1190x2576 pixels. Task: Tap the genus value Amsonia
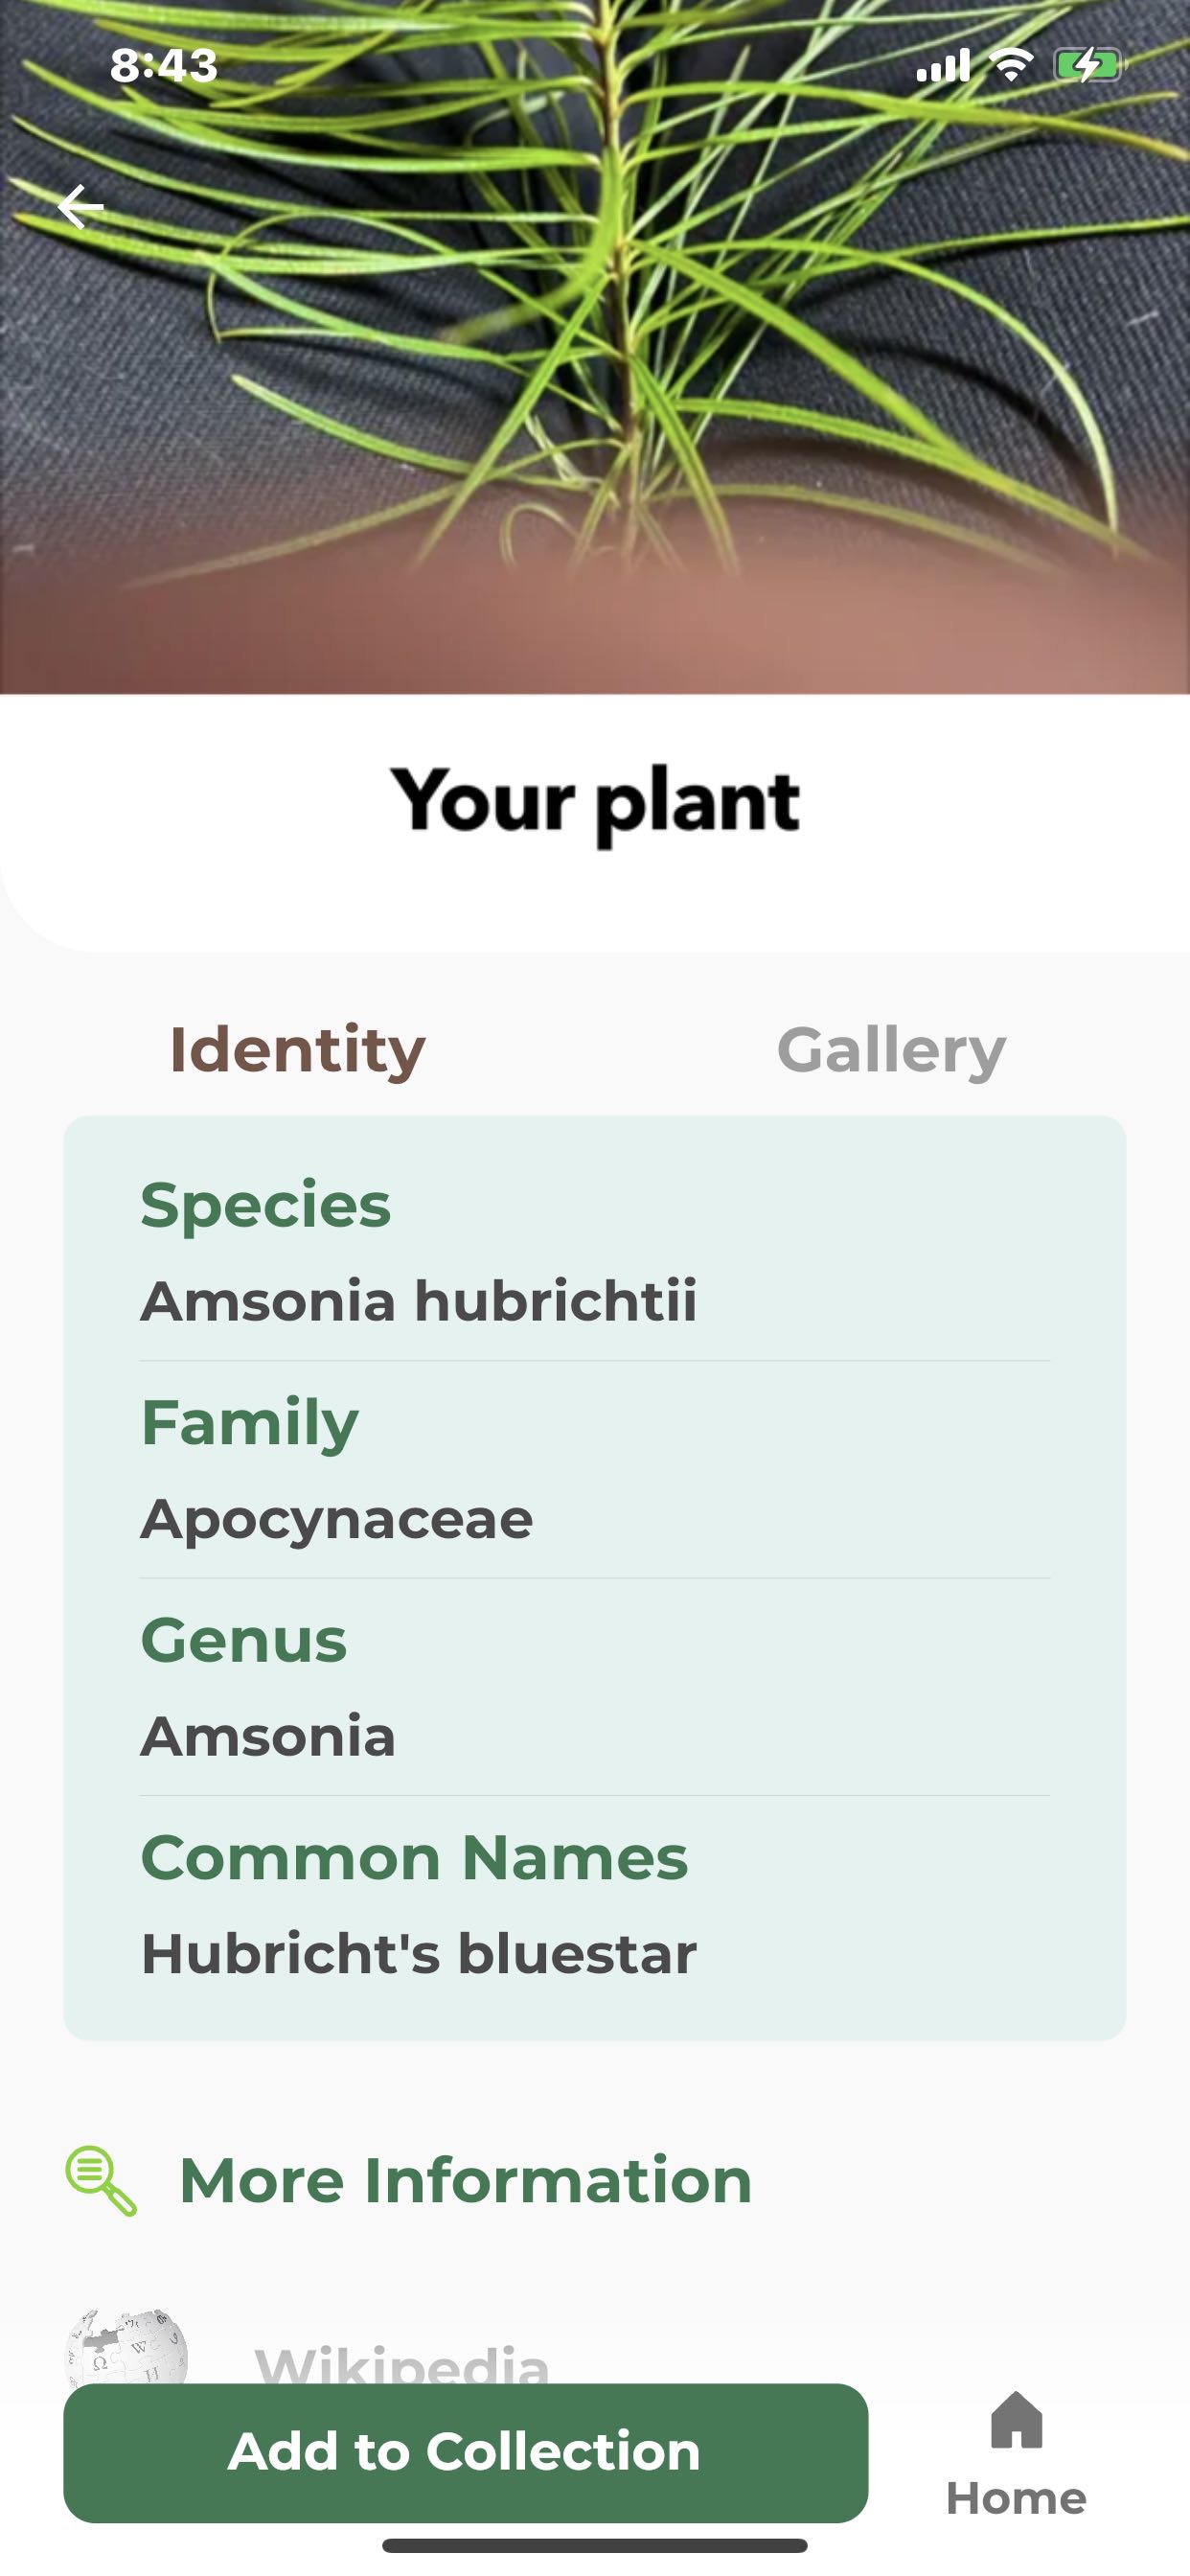point(268,1737)
